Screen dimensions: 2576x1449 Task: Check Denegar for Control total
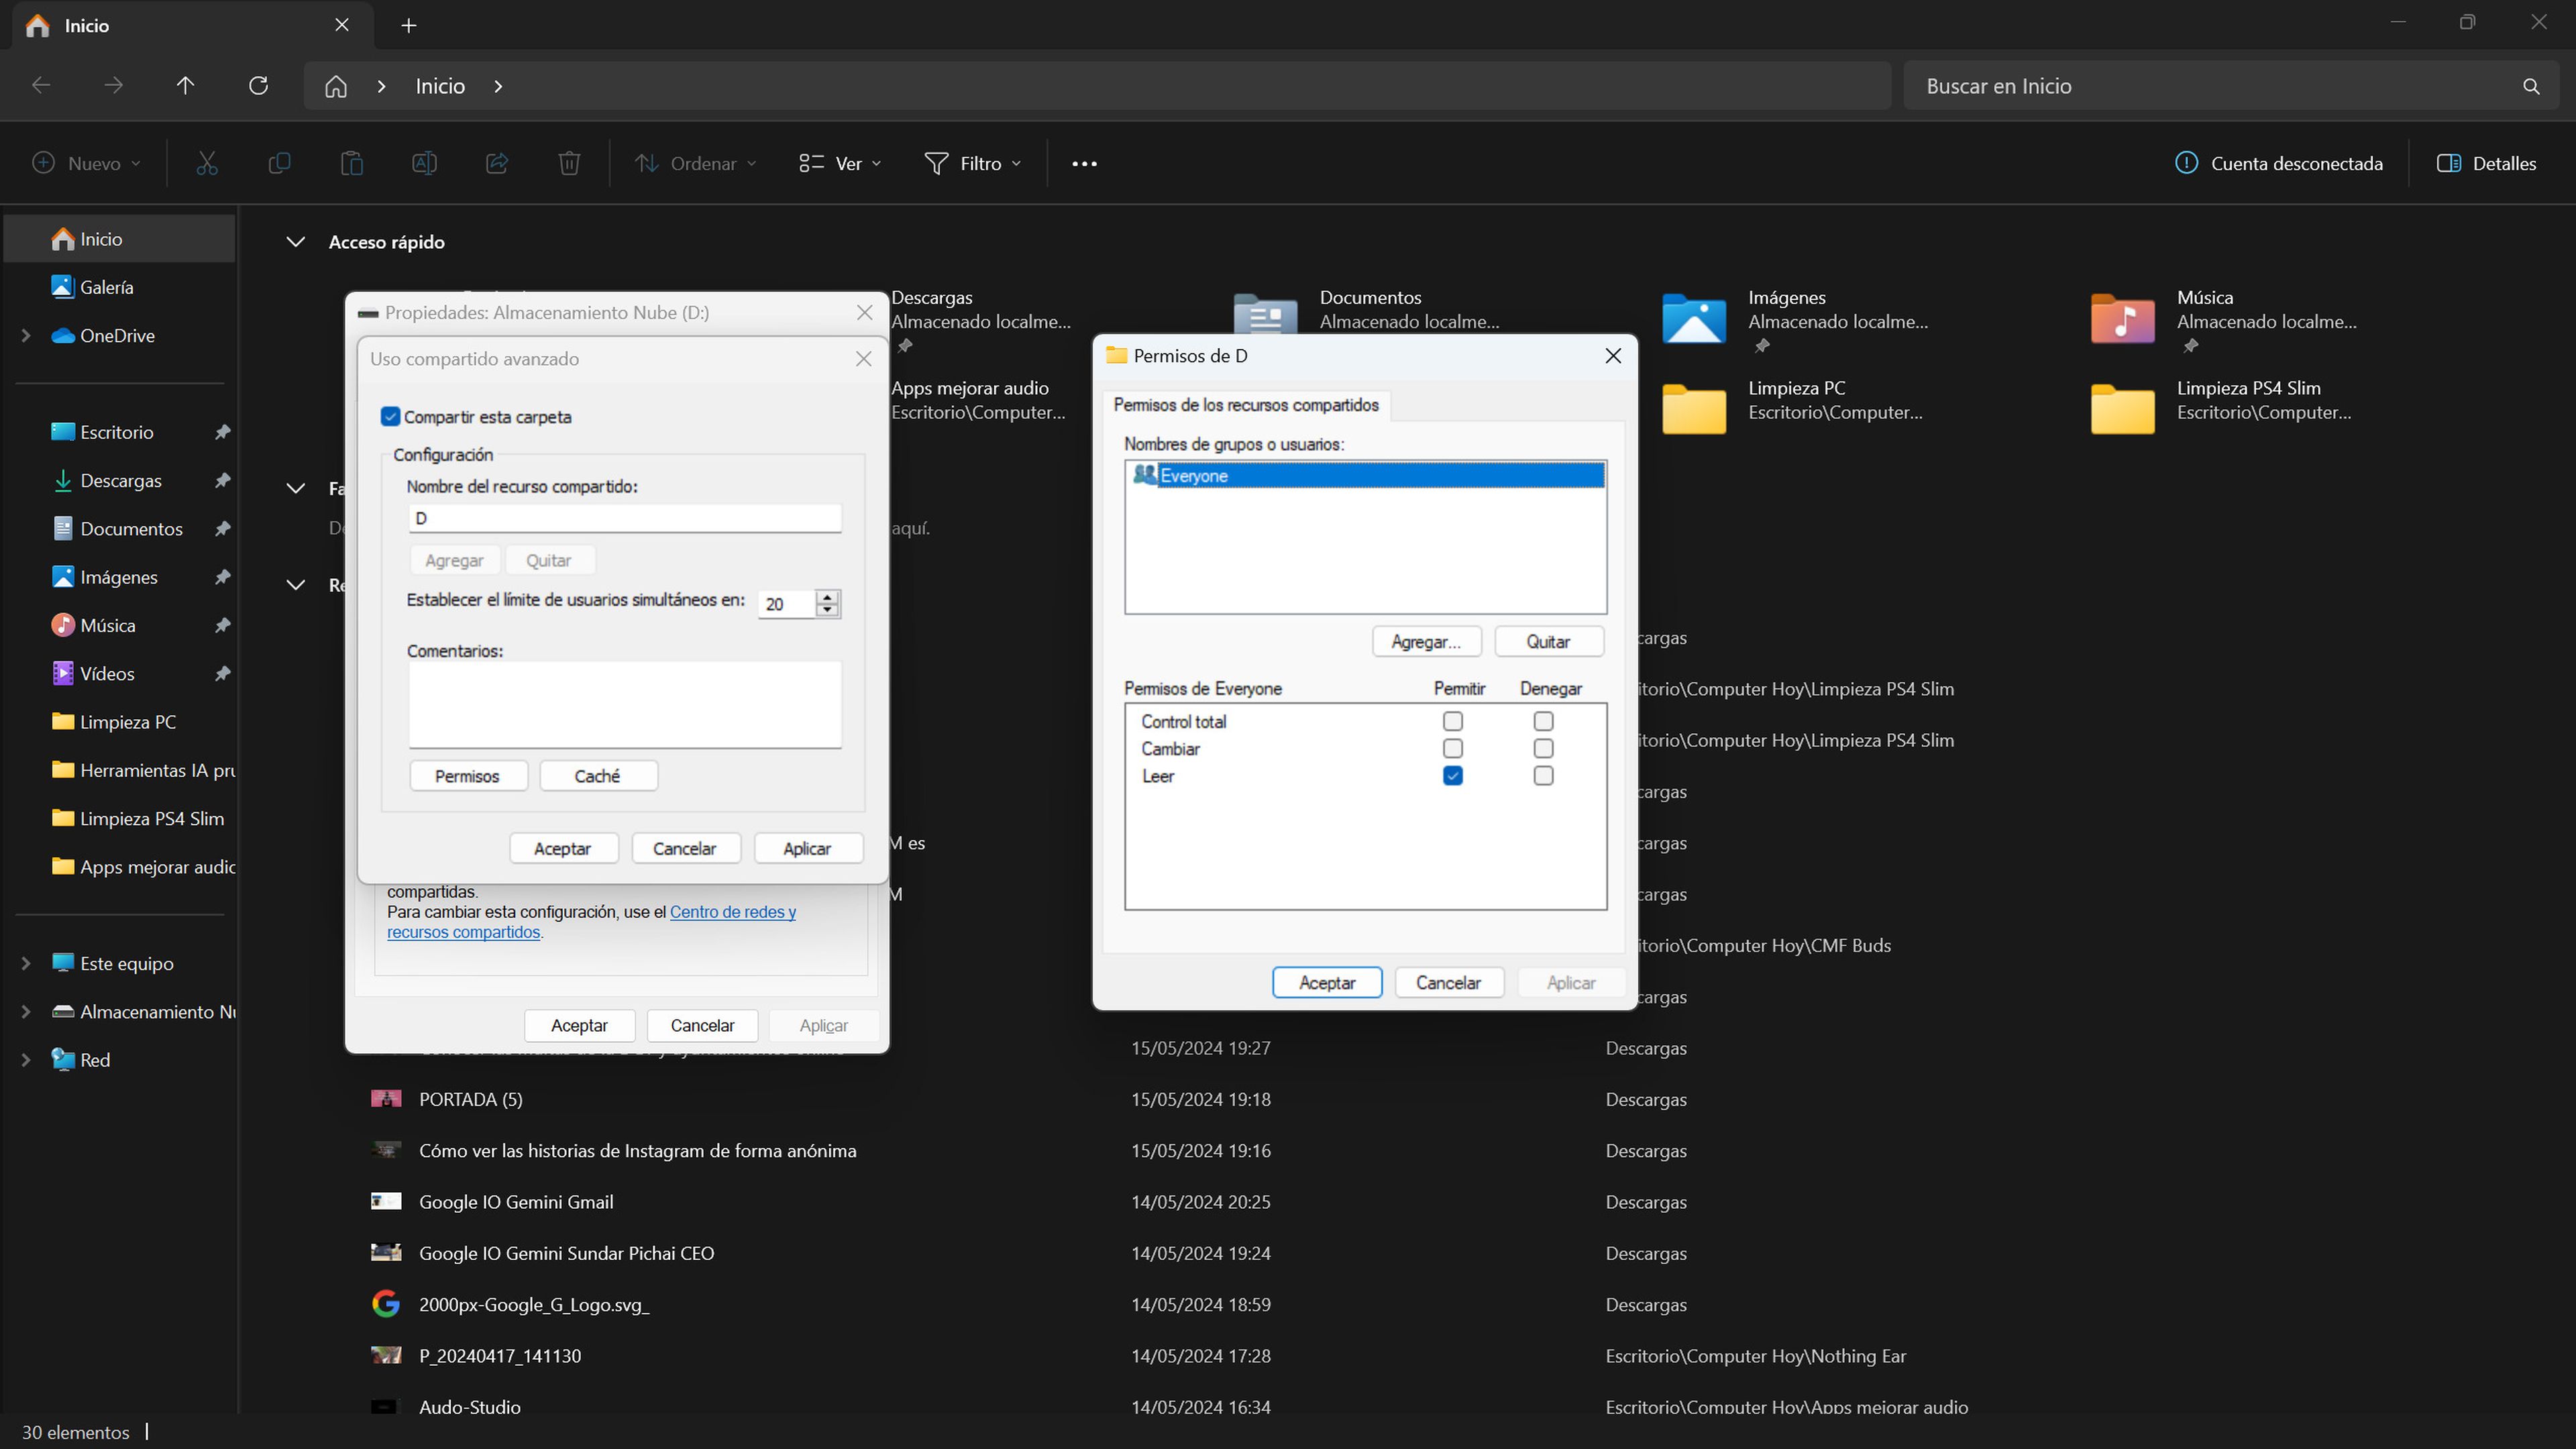coord(1543,721)
